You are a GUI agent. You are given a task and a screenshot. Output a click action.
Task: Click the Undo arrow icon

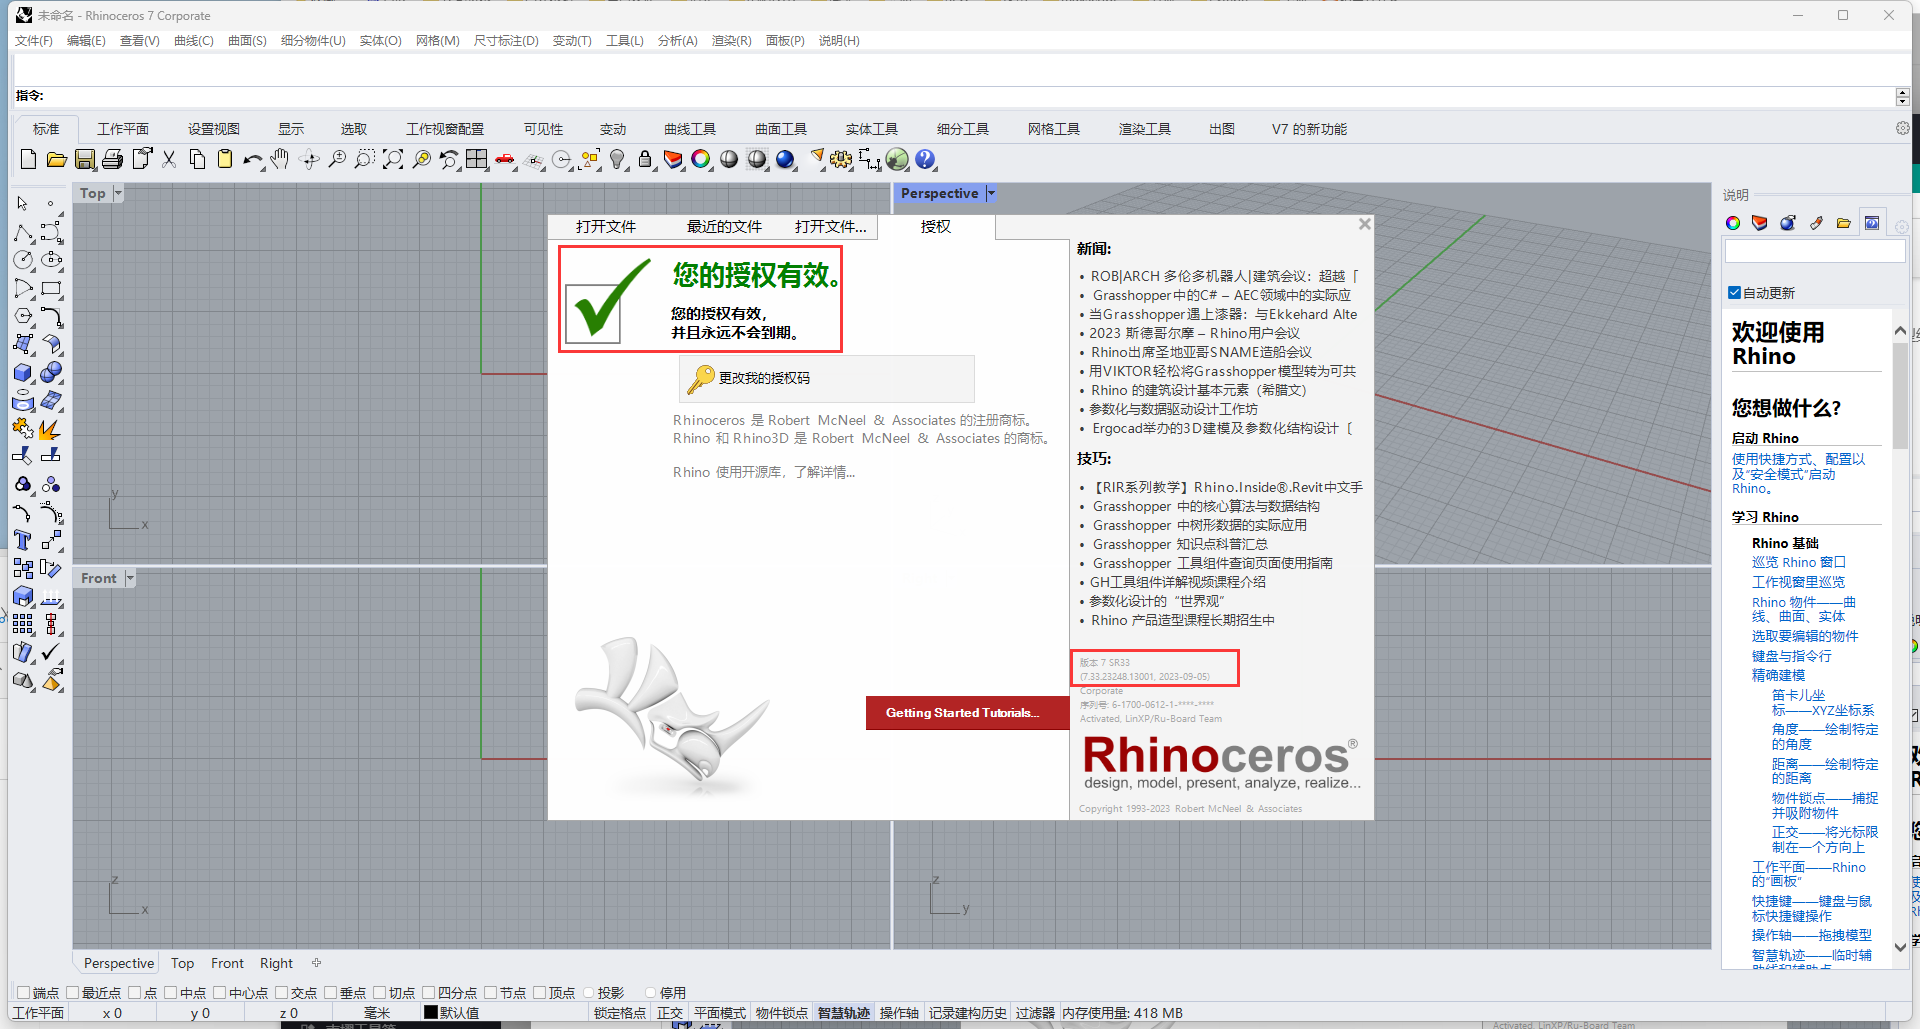pos(253,160)
